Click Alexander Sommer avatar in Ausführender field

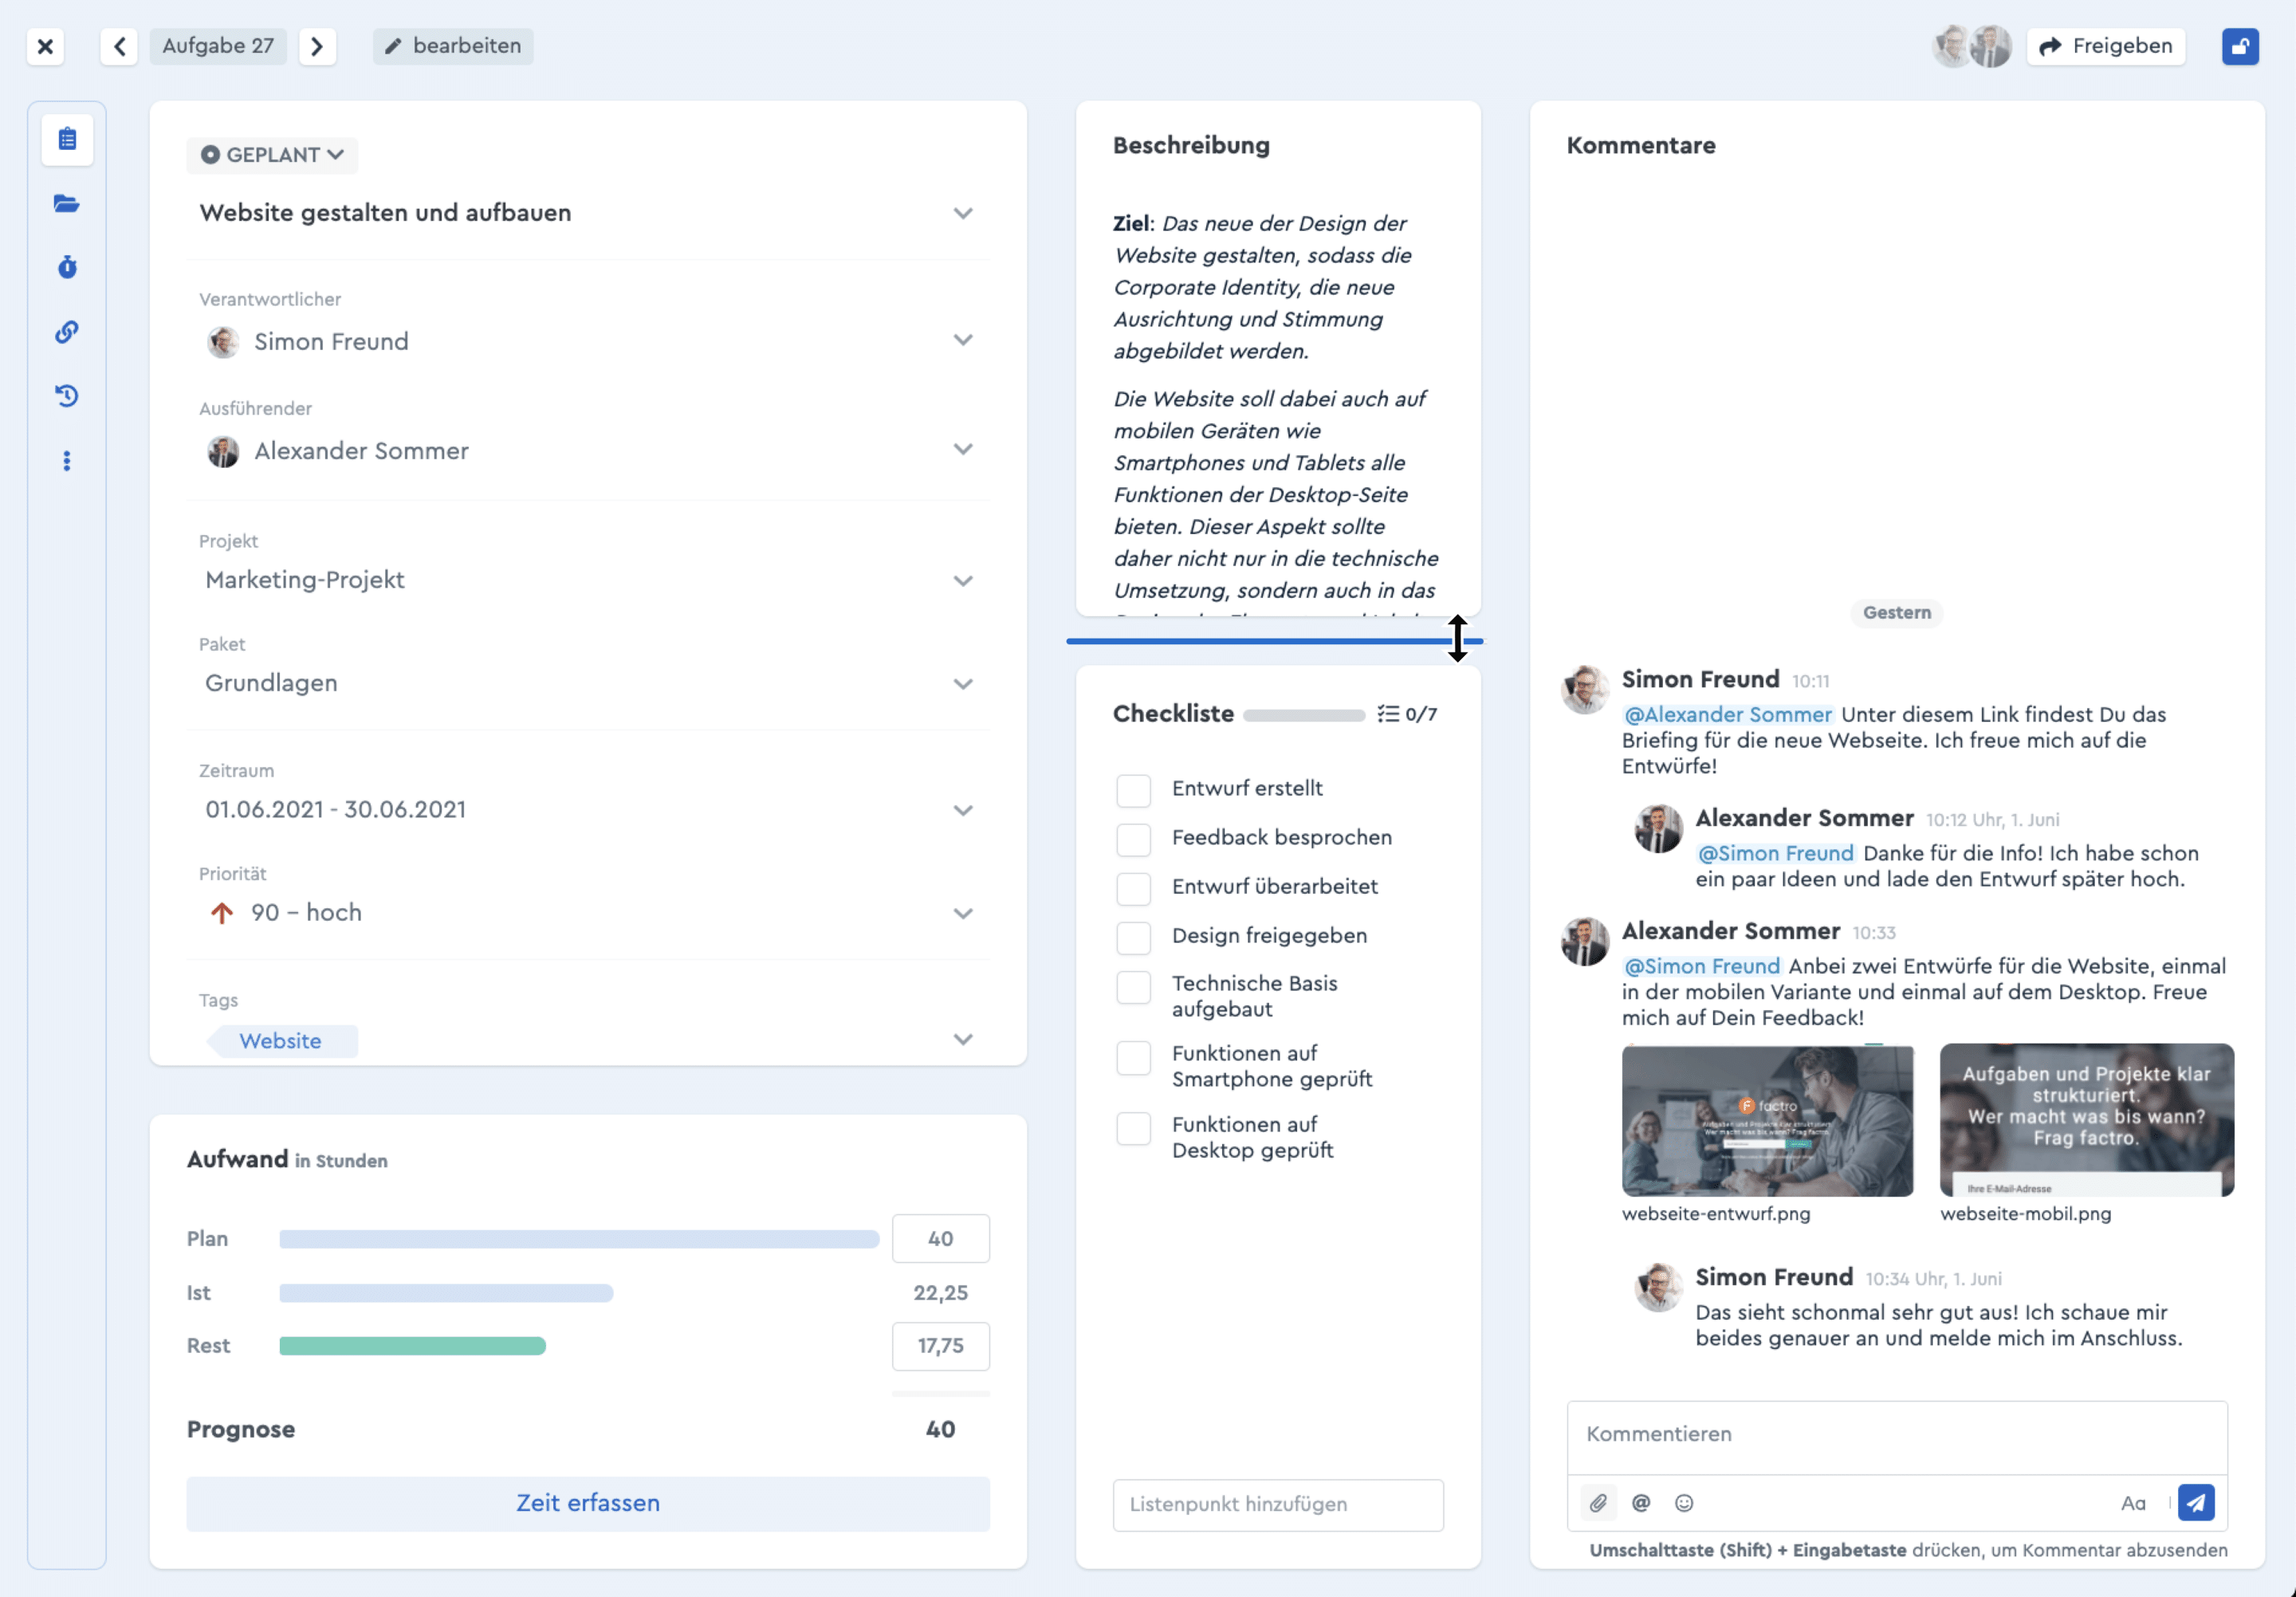(222, 451)
